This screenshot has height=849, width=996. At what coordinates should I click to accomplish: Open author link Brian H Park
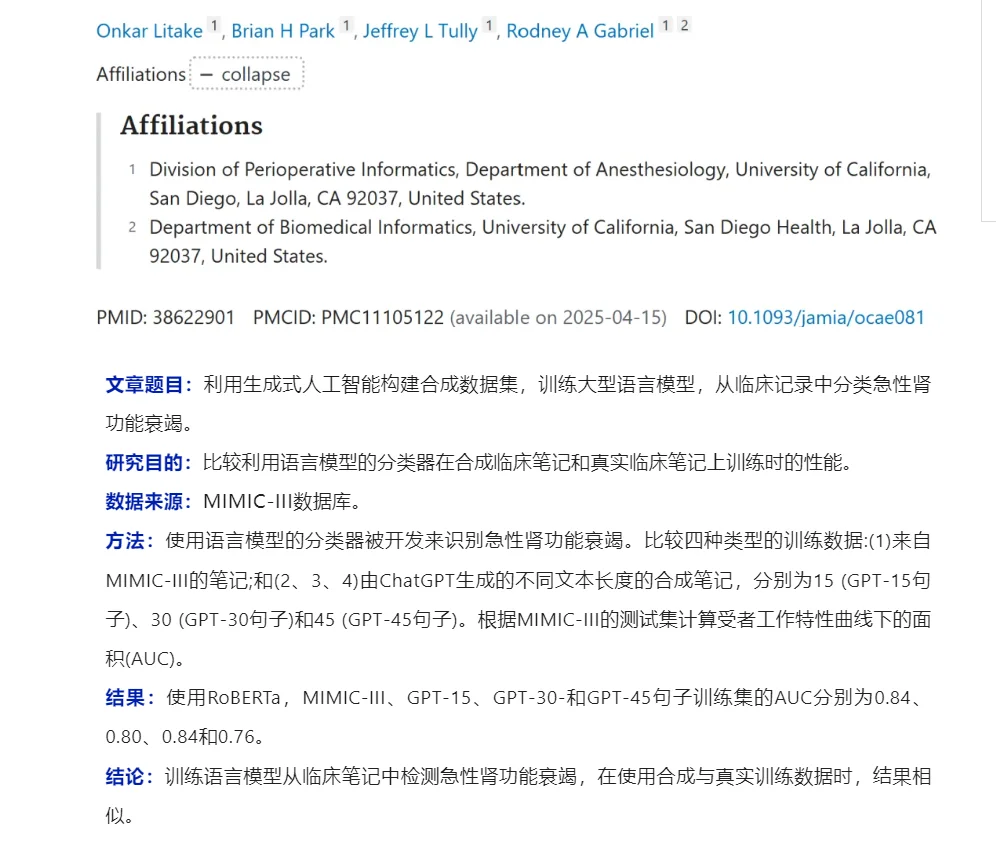(283, 30)
